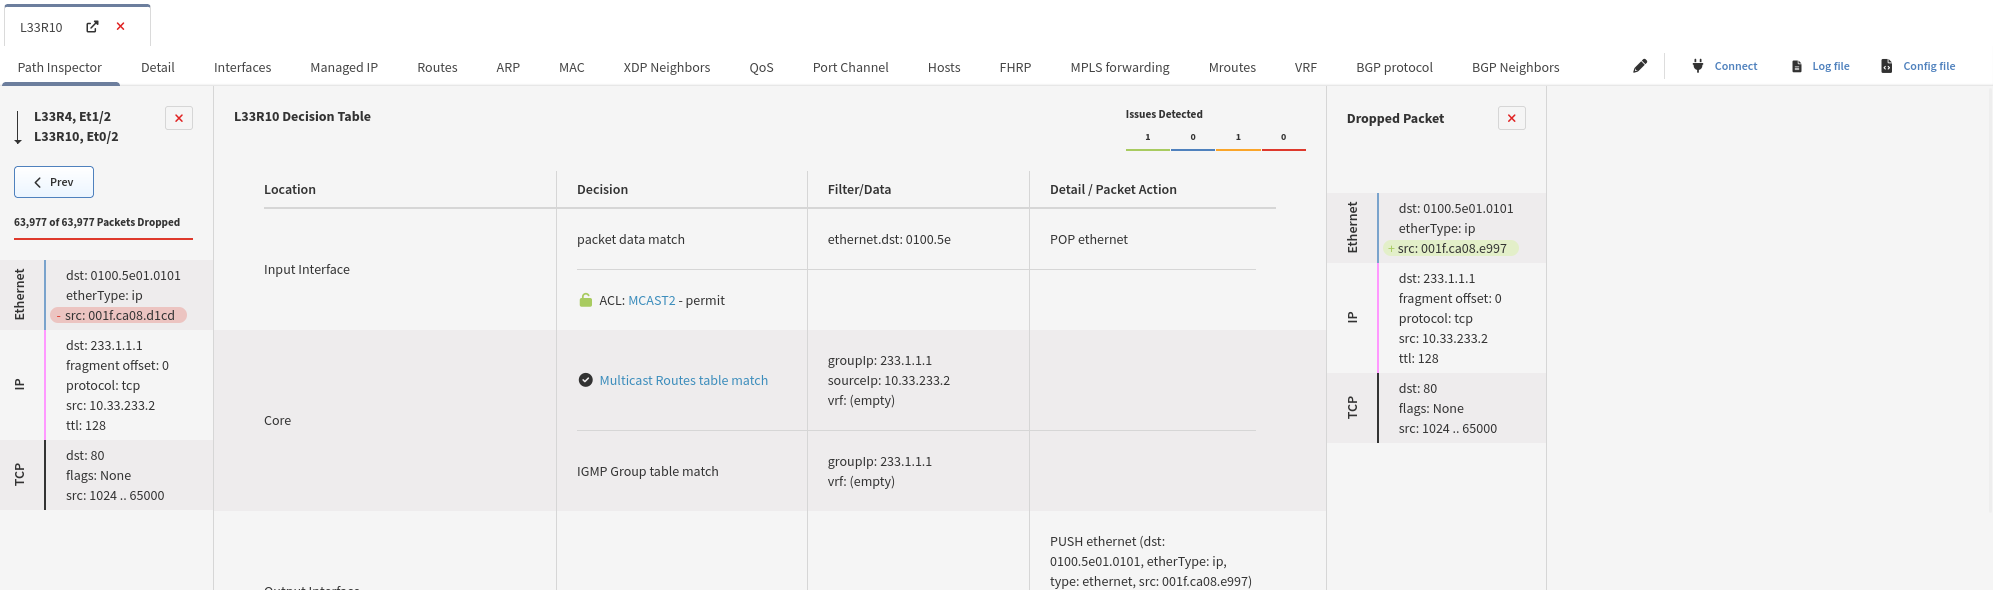The image size is (1993, 590).
Task: Open the MPLS forwarding tab
Action: 1120,67
